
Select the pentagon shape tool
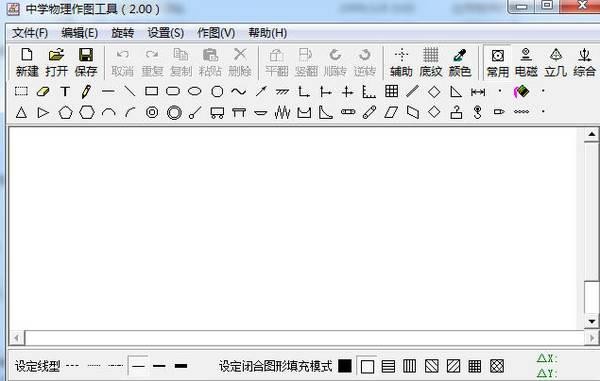click(x=65, y=112)
